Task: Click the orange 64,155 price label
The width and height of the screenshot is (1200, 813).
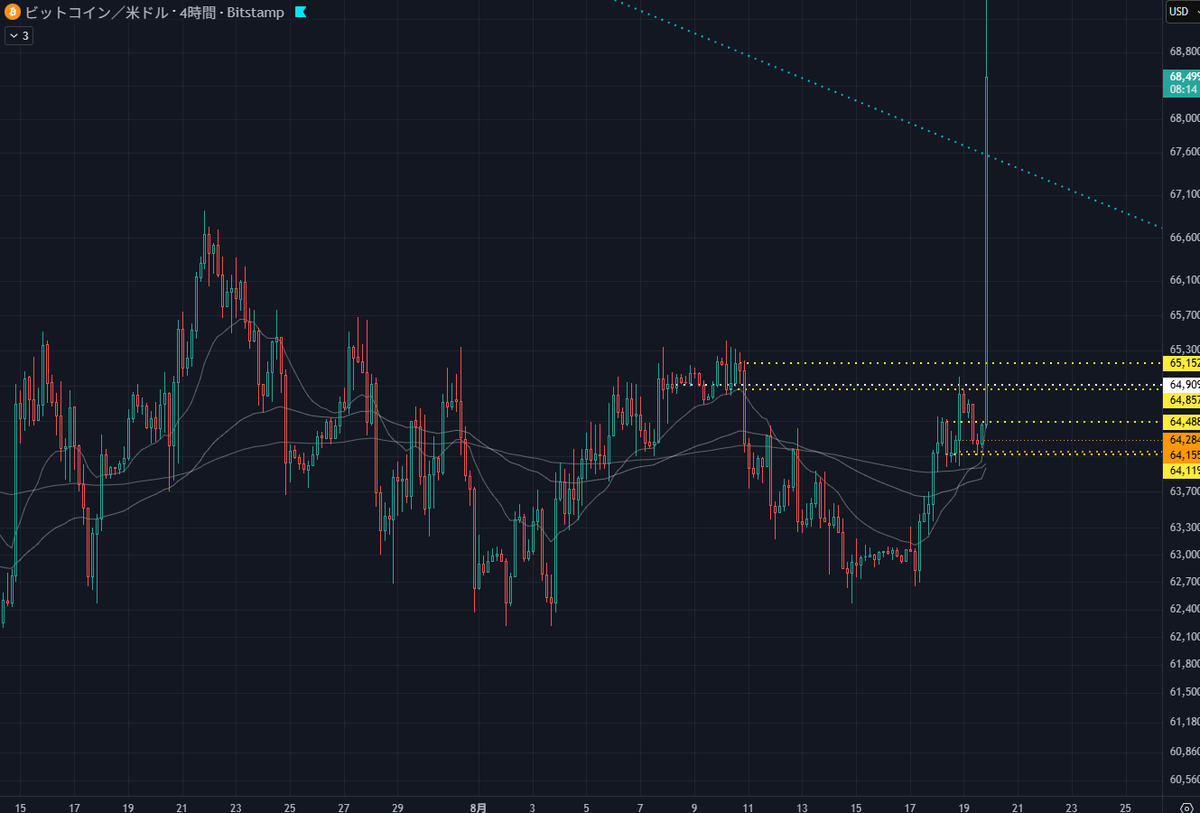Action: point(1181,454)
